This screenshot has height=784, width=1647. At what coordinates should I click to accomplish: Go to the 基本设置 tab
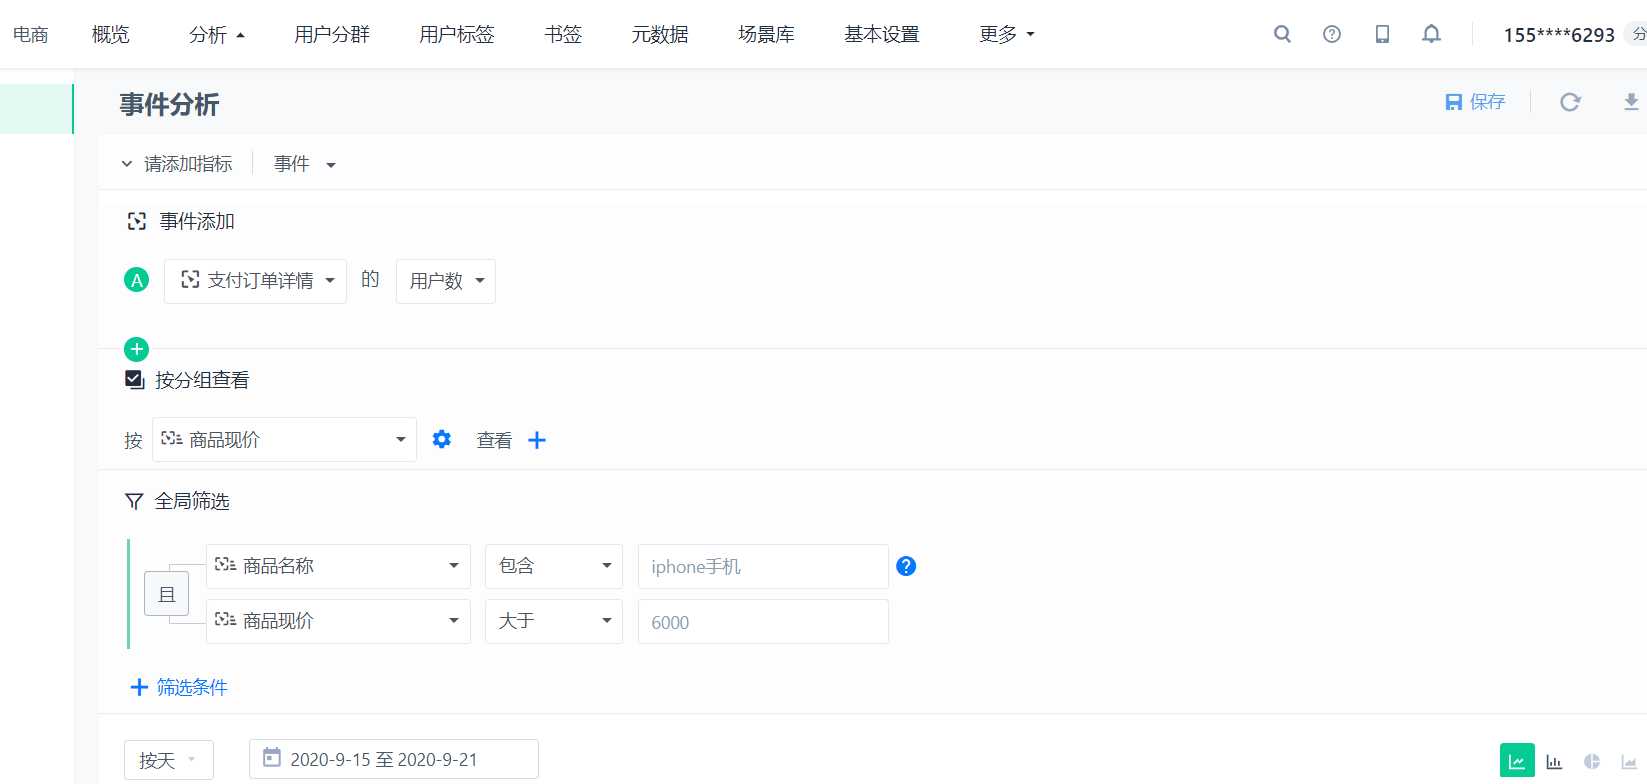point(882,34)
